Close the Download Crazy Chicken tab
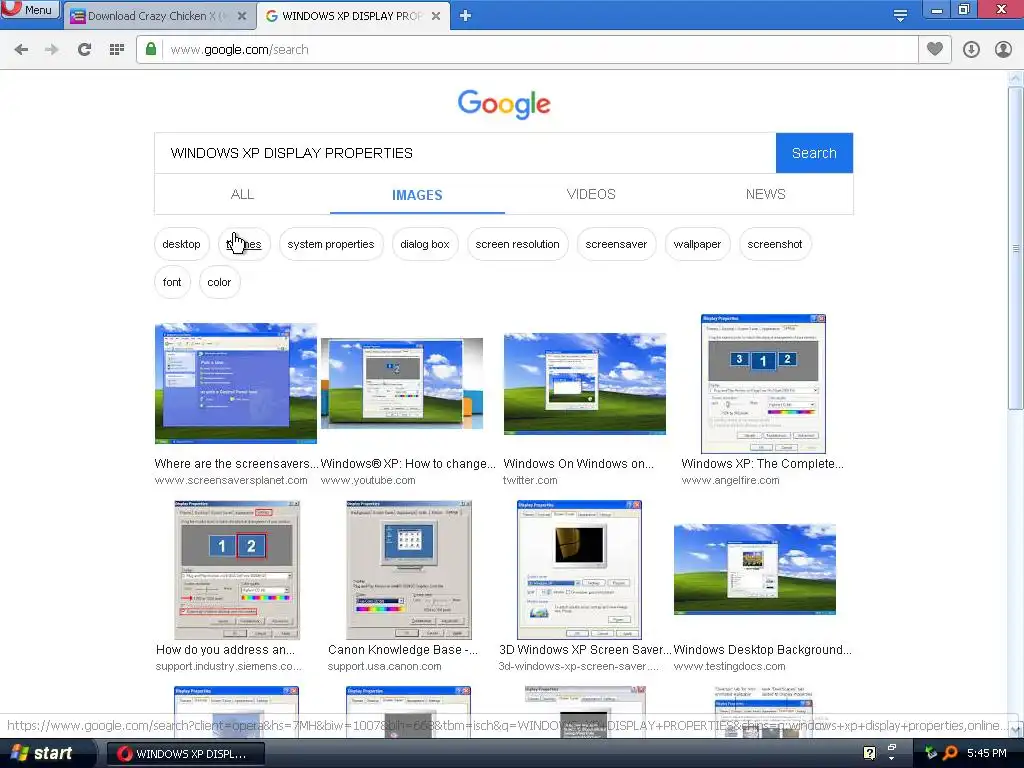Screen dimensions: 1024x768 [242, 16]
